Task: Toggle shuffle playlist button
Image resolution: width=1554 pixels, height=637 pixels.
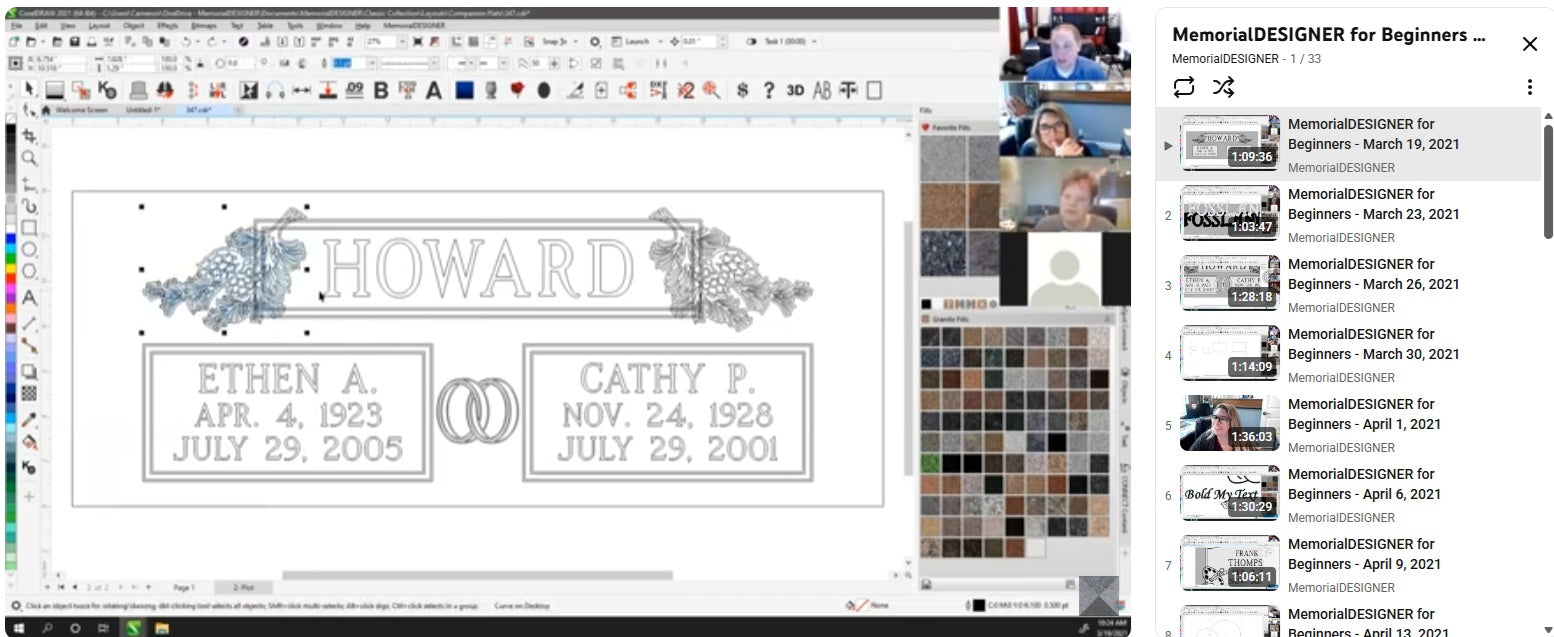Action: (x=1223, y=87)
